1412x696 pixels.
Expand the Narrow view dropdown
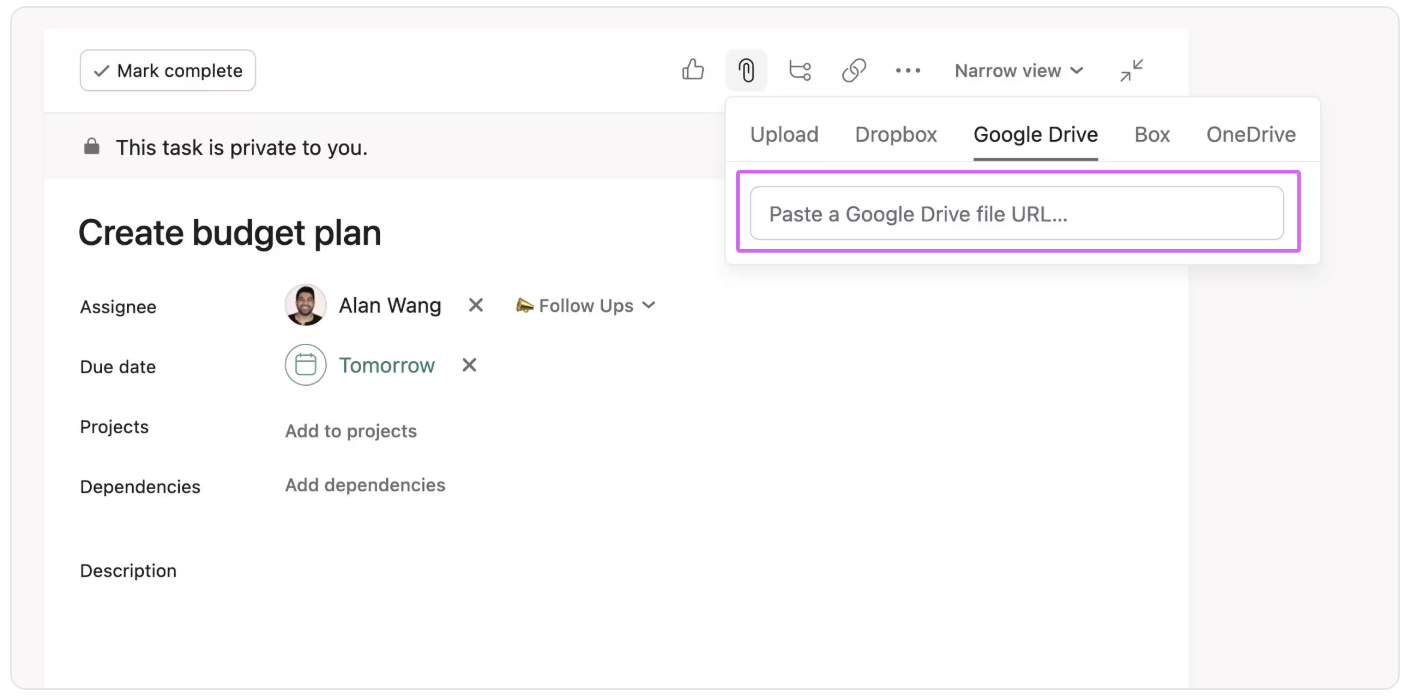[1018, 71]
